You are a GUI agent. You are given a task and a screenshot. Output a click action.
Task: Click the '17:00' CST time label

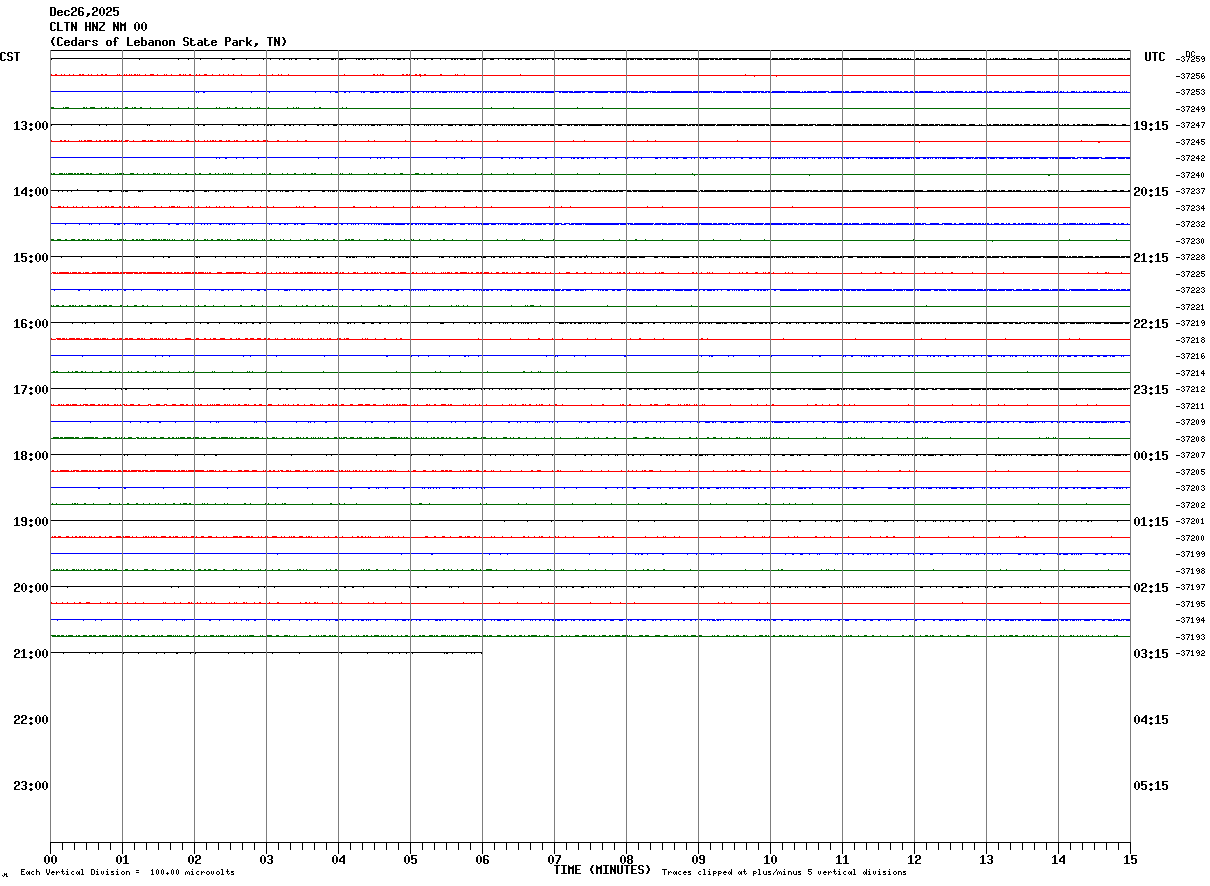(30, 390)
